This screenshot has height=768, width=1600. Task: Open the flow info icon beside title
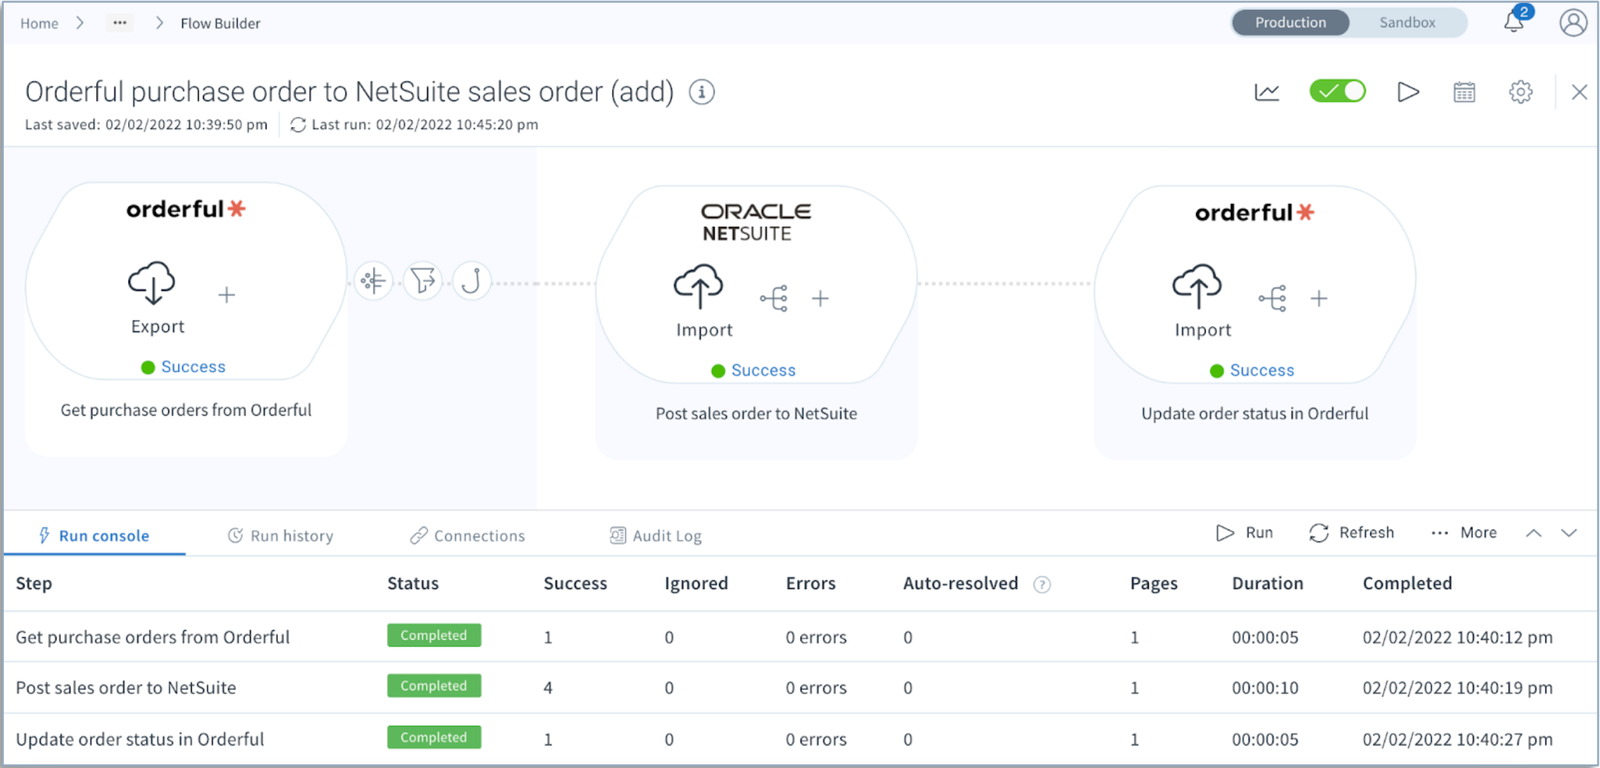pyautogui.click(x=702, y=92)
